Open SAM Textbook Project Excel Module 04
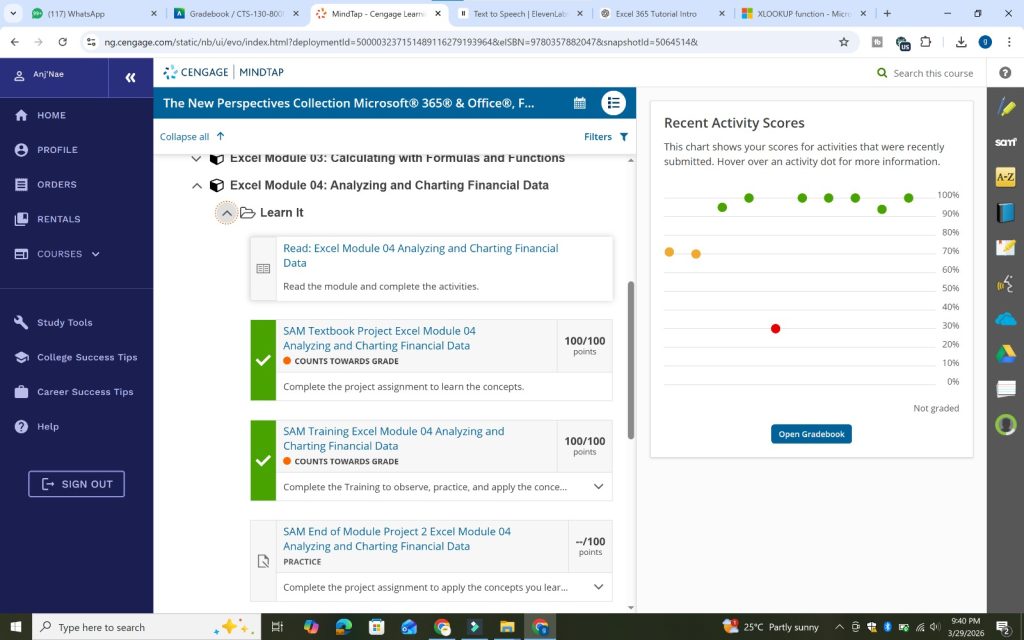 coord(379,338)
